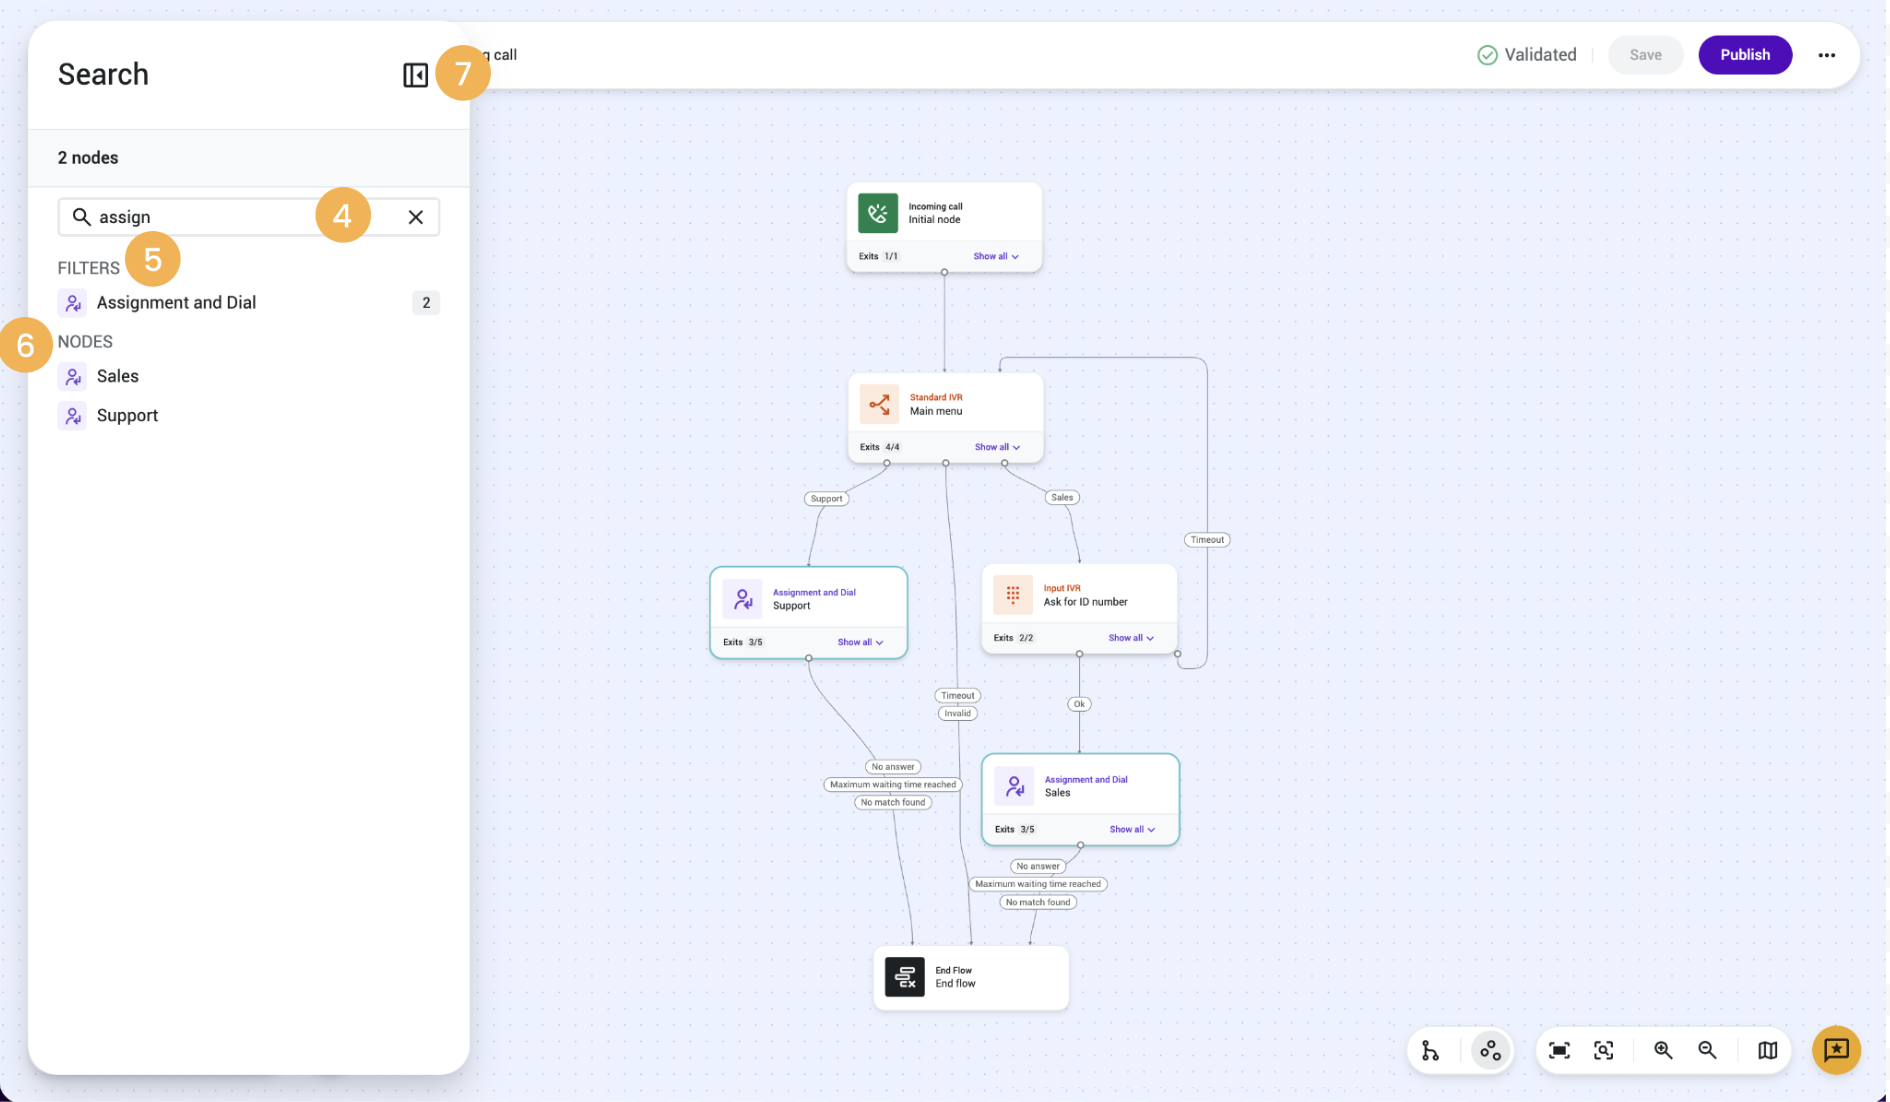Click the zoom out magnifier icon
1890x1102 pixels.
point(1708,1050)
